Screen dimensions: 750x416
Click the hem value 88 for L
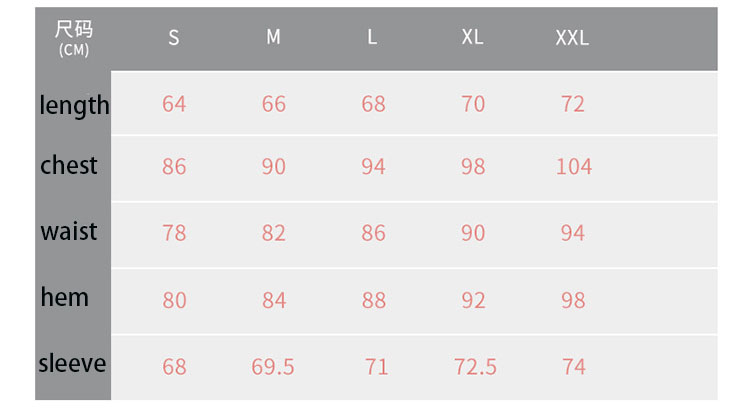[x=373, y=300]
